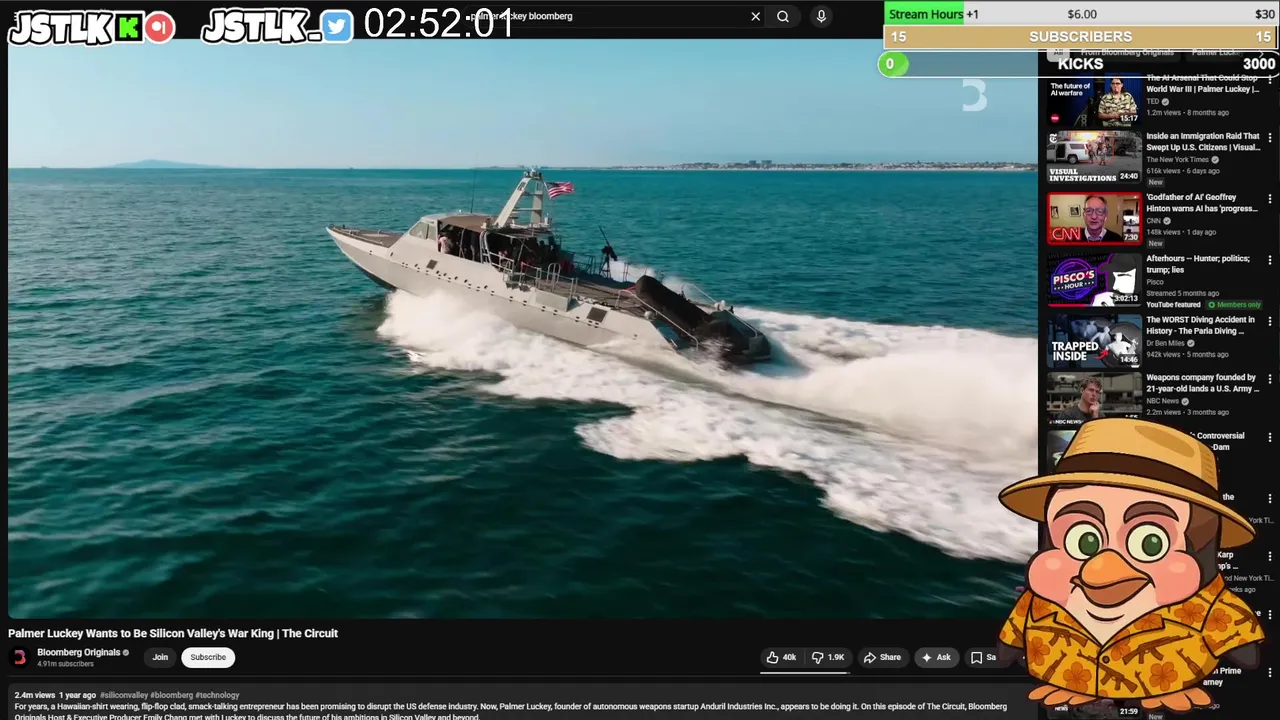The width and height of the screenshot is (1280, 720).
Task: Click the #technology hashtag
Action: point(218,695)
